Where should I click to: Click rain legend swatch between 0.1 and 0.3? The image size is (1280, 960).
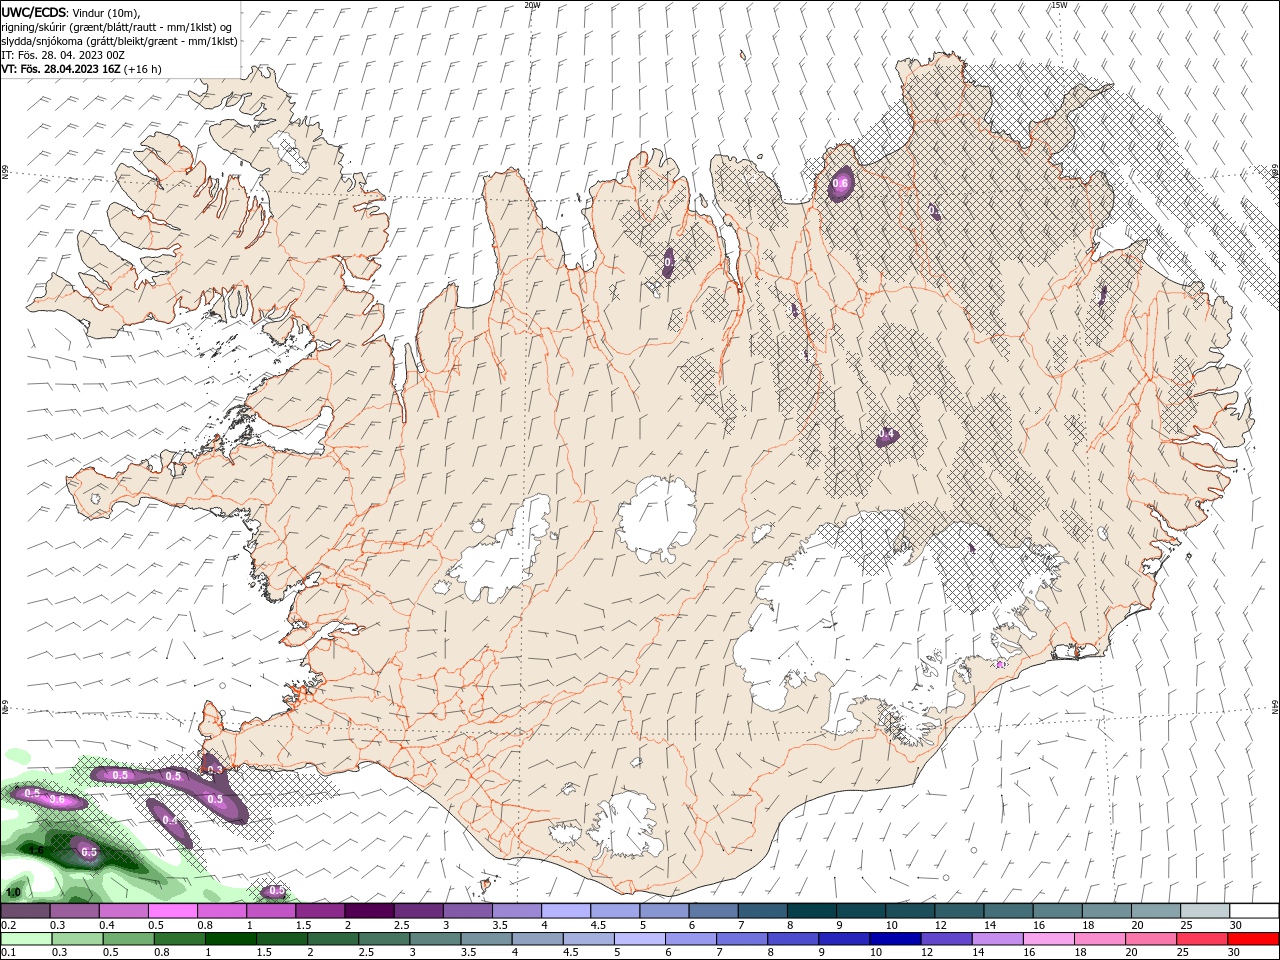click(x=25, y=939)
